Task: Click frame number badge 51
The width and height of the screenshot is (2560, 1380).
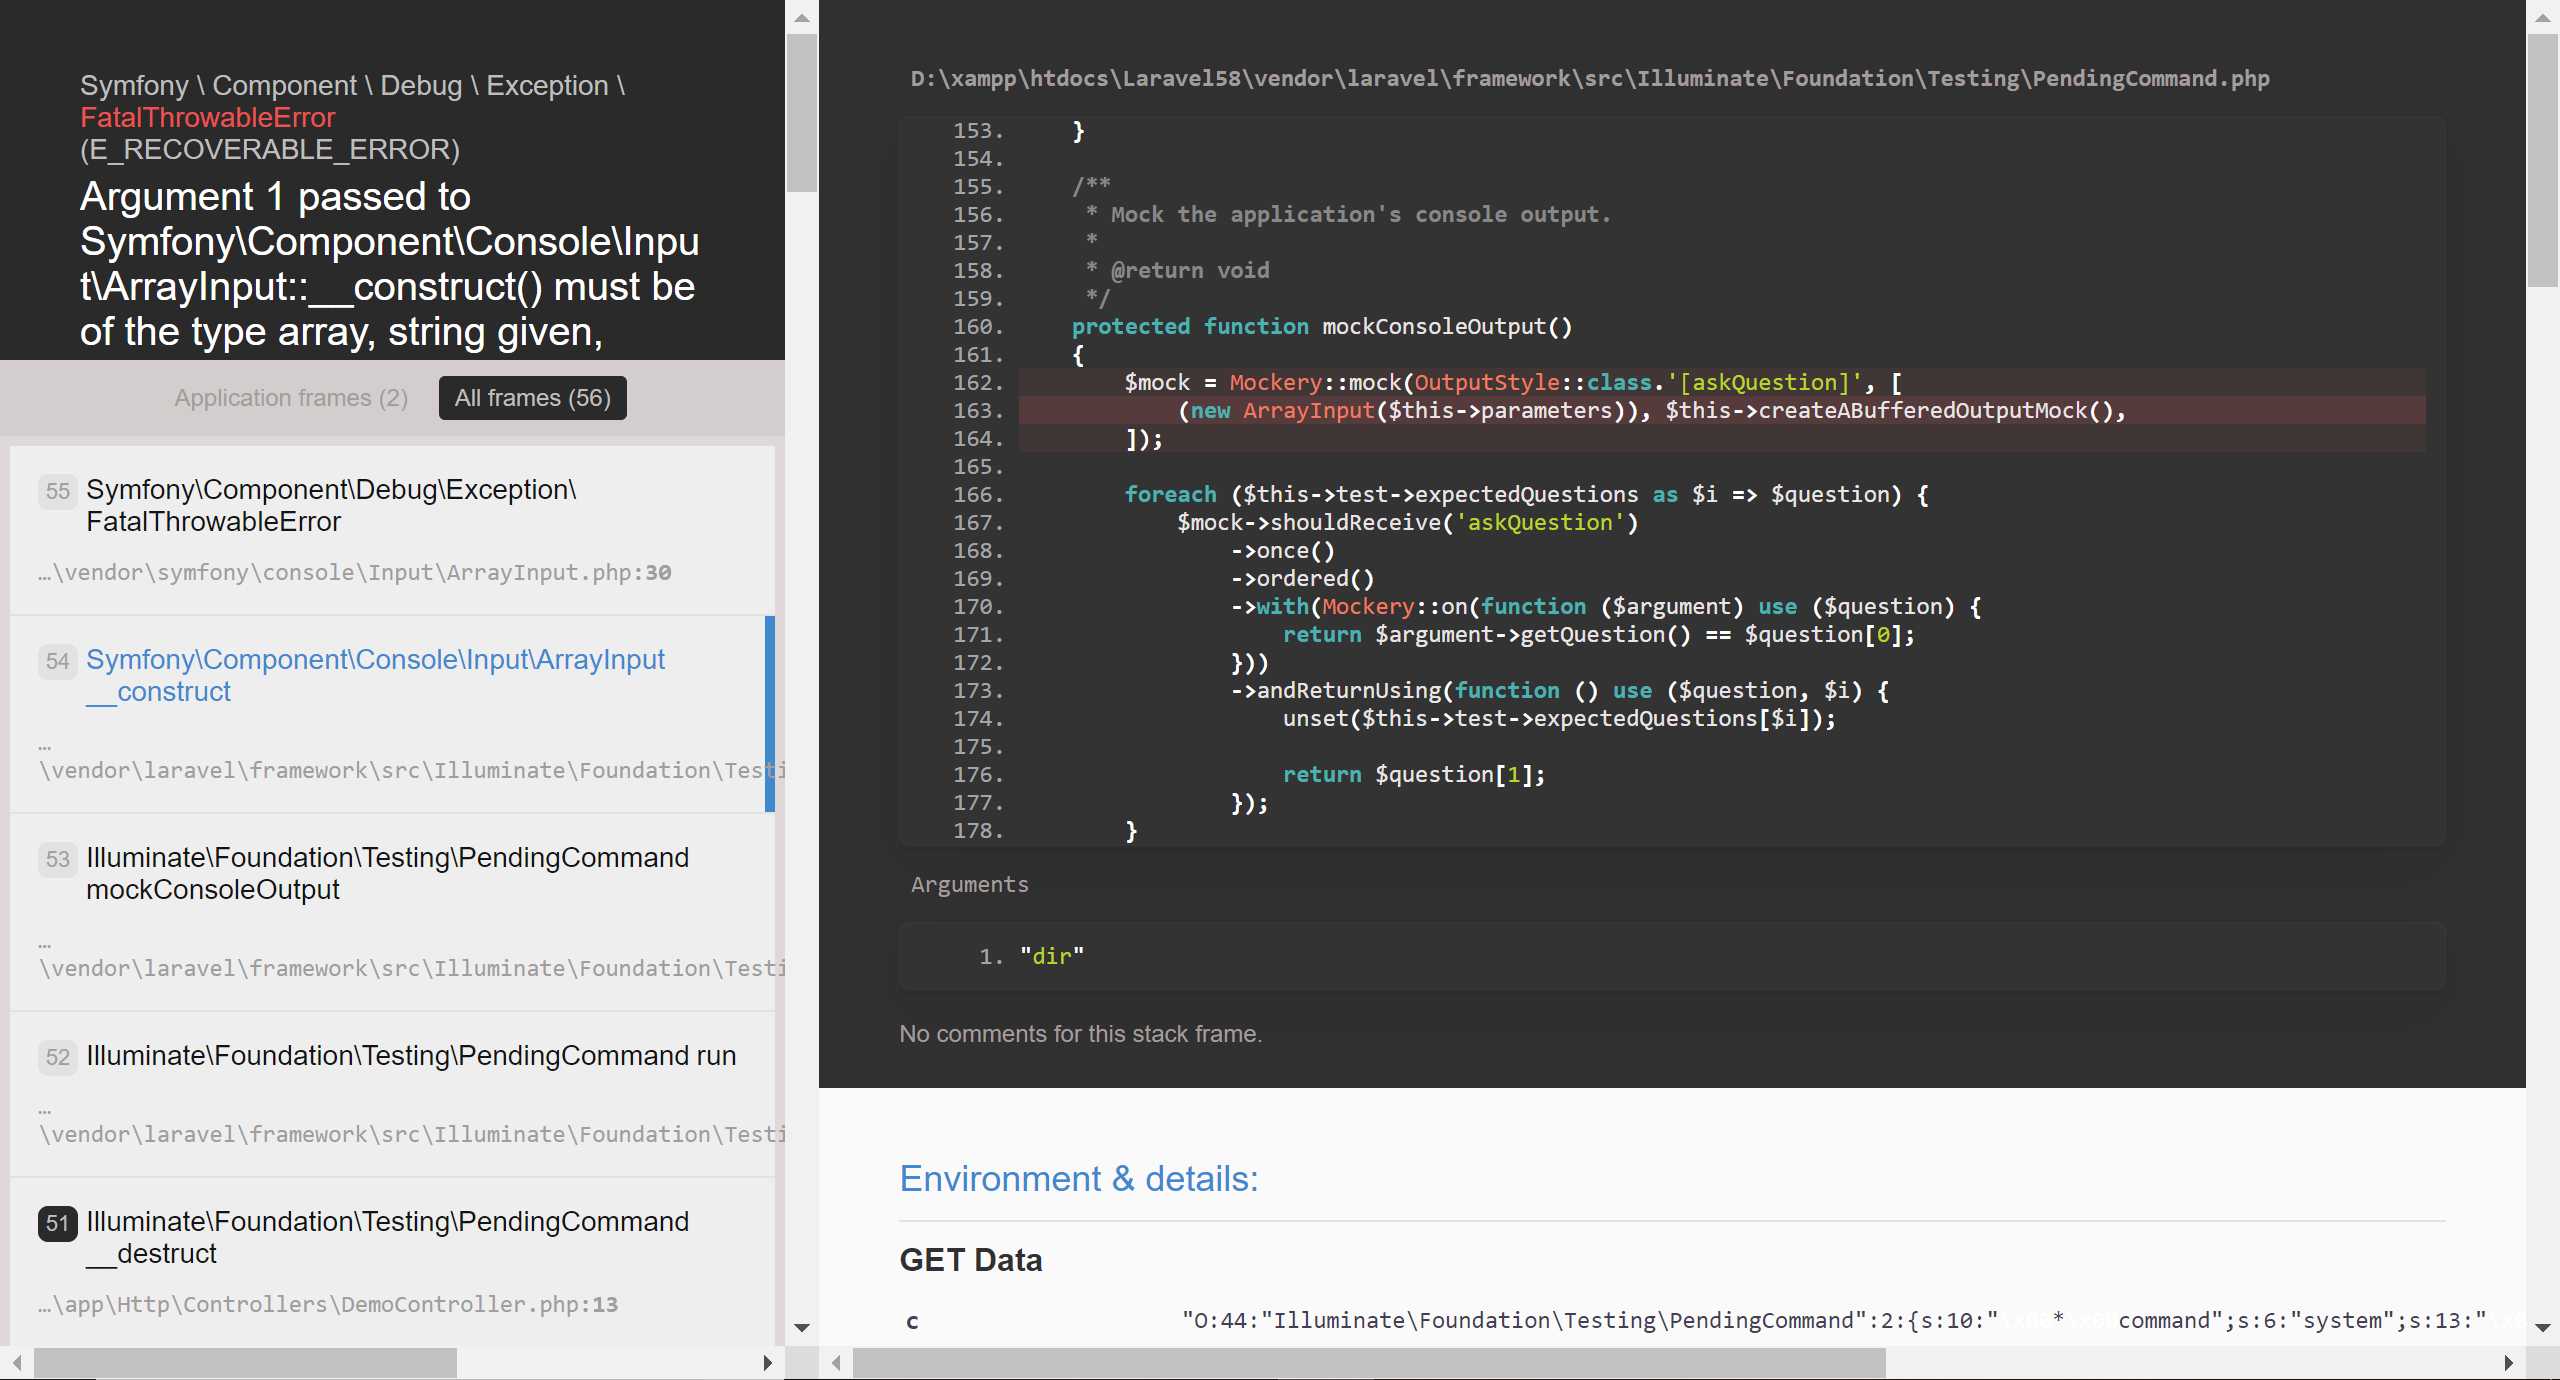Action: pyautogui.click(x=57, y=1222)
